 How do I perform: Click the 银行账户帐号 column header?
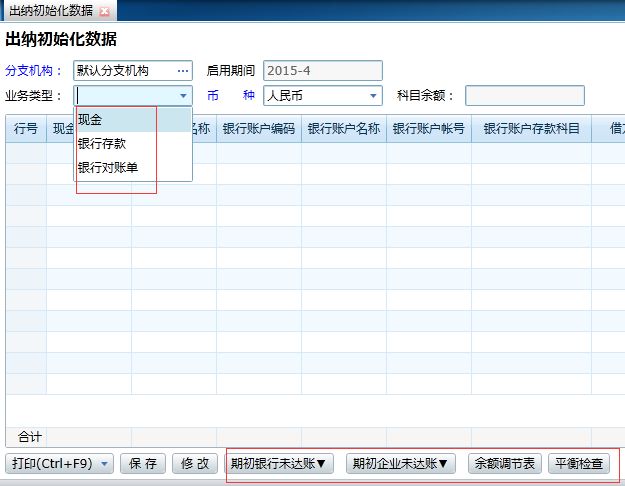(429, 129)
